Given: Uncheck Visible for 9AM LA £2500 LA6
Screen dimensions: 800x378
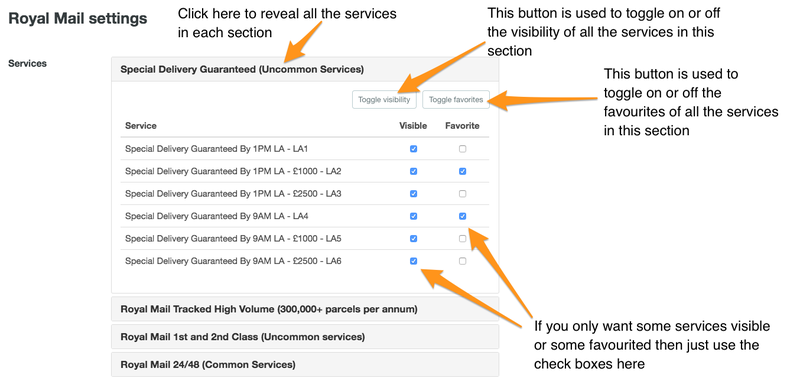Looking at the screenshot, I should pyautogui.click(x=413, y=261).
